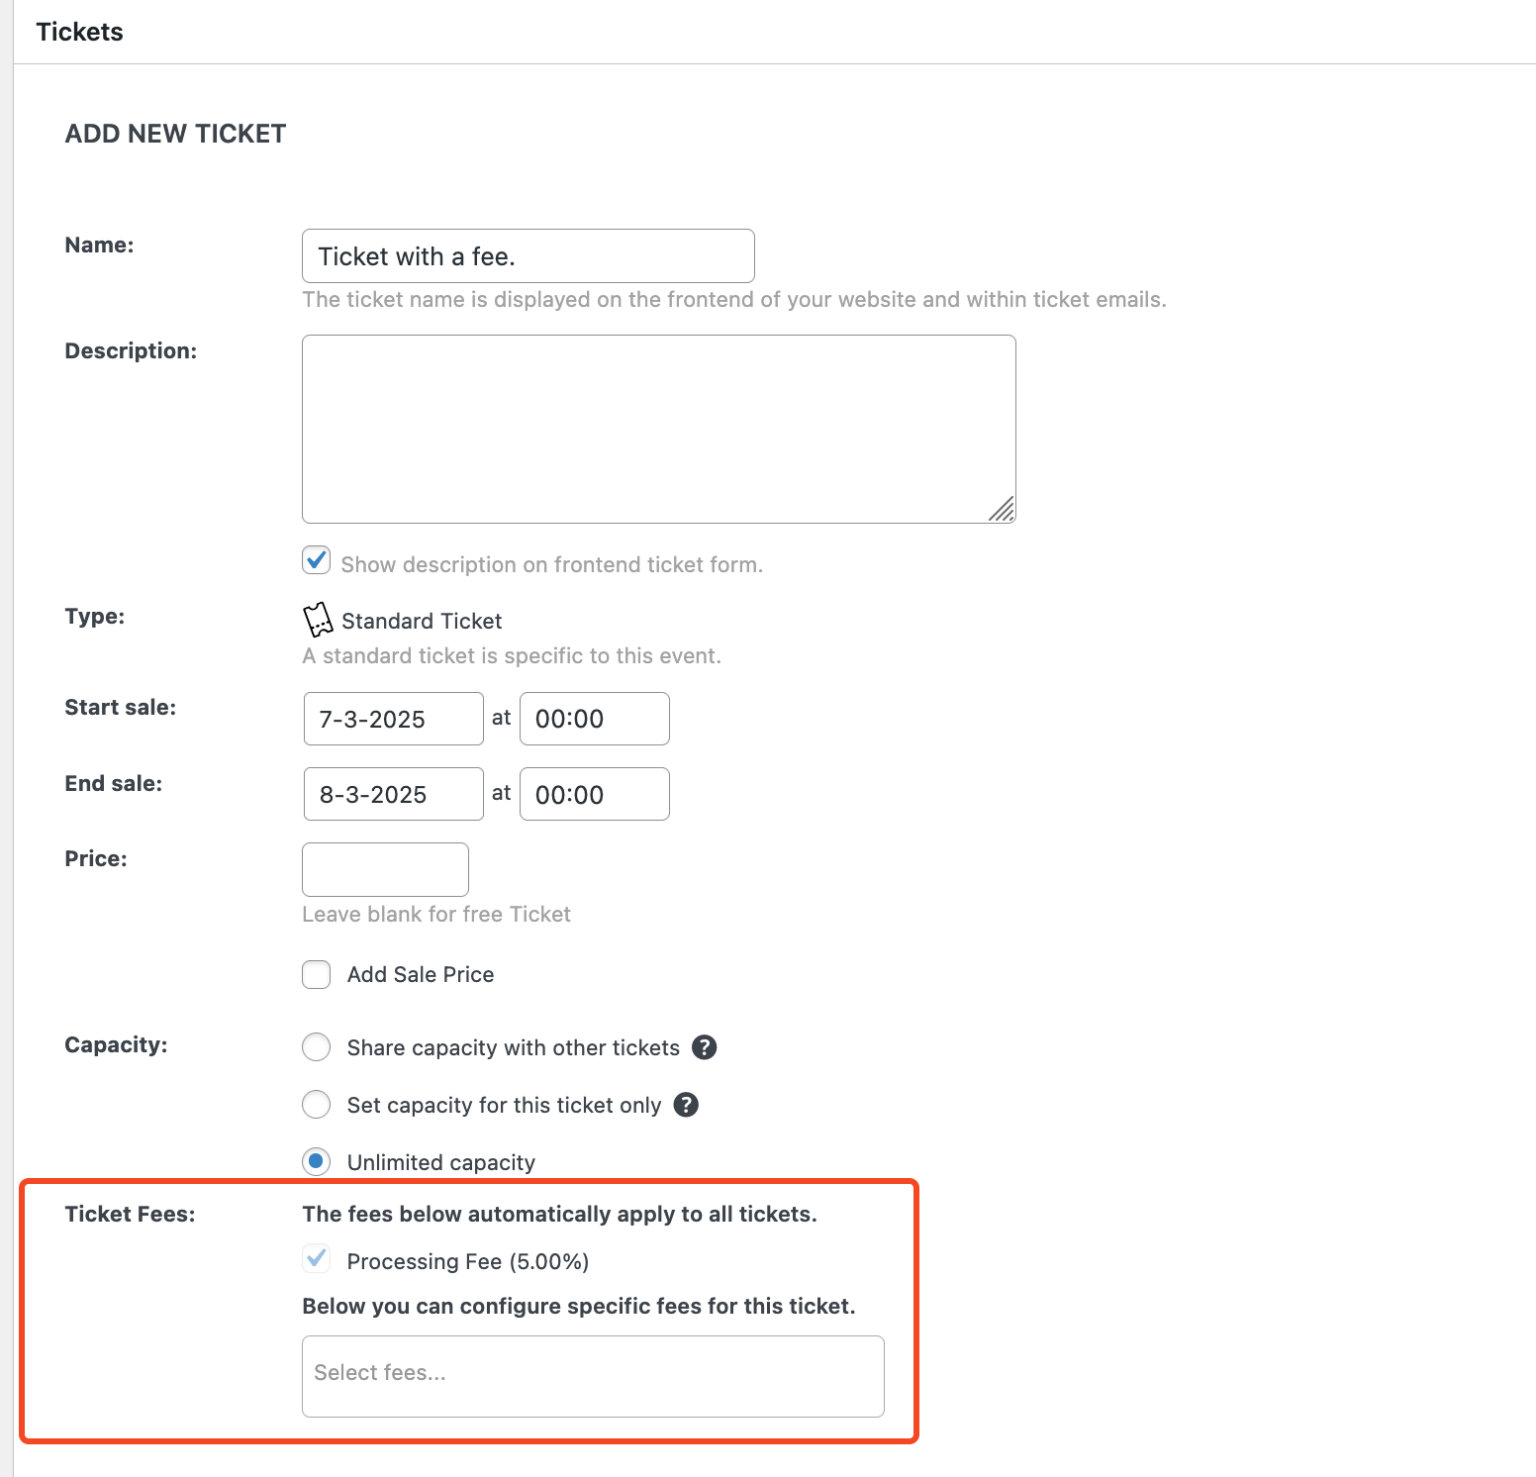Uncheck show description on frontend ticket form

(315, 561)
